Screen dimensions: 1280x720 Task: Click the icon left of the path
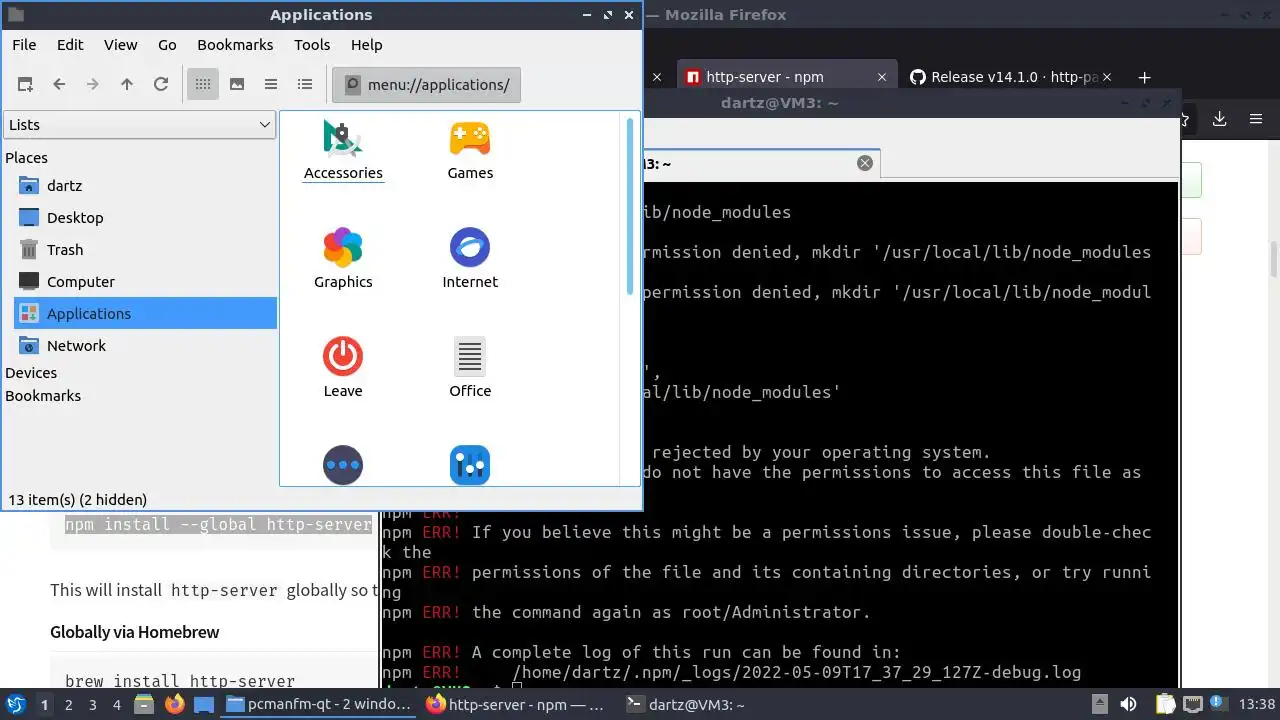coord(351,85)
